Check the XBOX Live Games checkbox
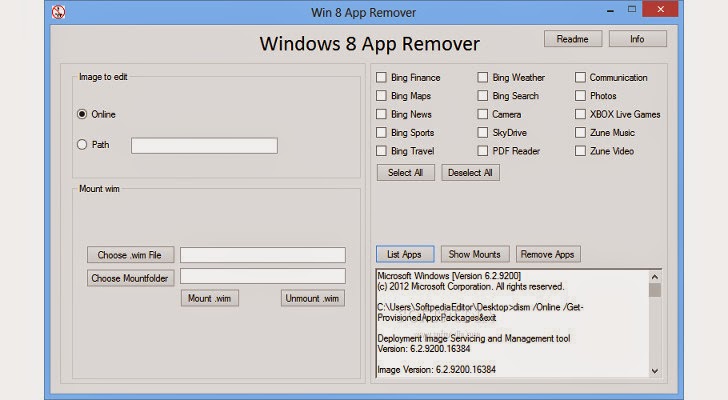This screenshot has width=728, height=400. click(580, 114)
